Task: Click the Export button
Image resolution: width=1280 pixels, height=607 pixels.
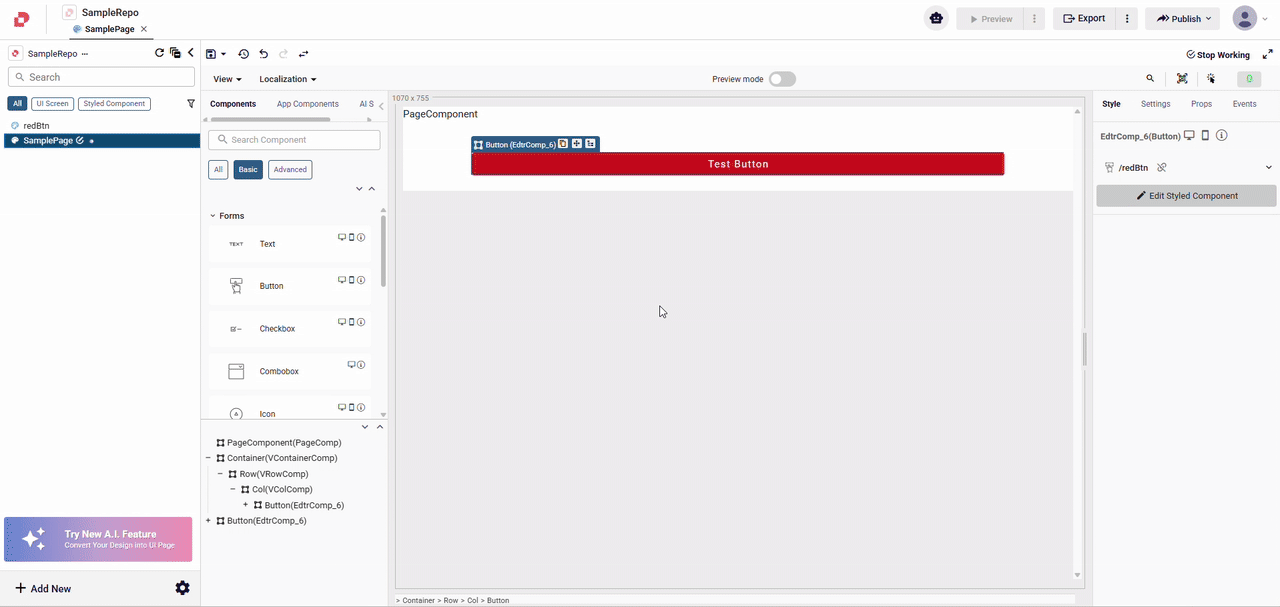Action: coord(1084,18)
